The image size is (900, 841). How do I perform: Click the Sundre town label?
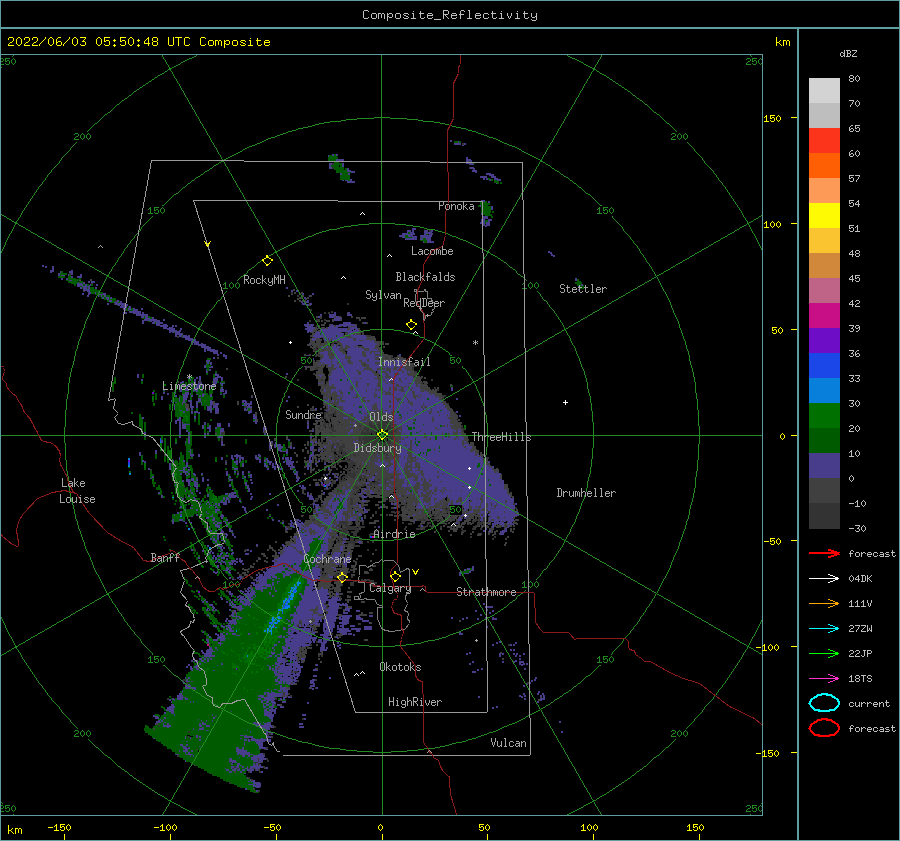[x=303, y=414]
